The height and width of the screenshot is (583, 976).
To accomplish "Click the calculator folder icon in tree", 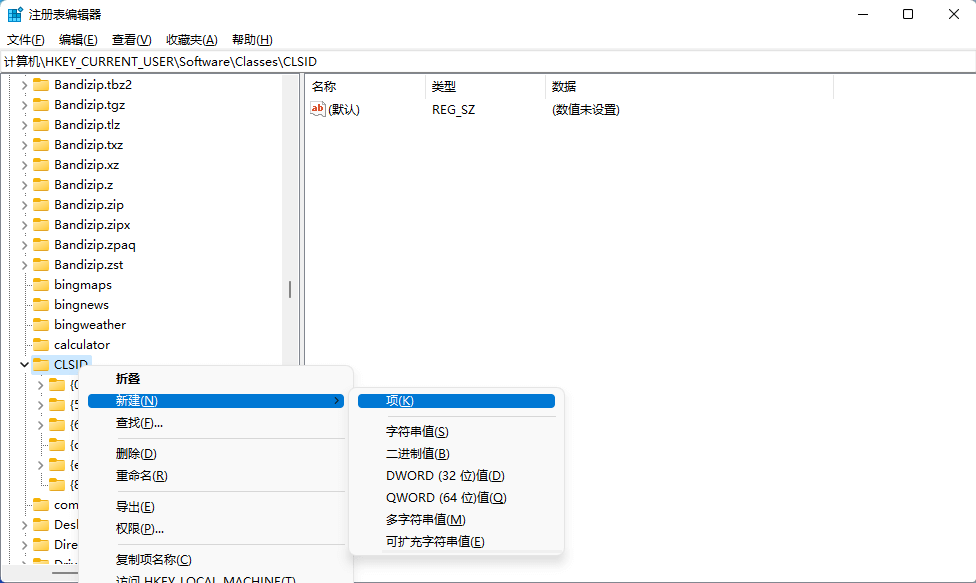I will point(41,345).
